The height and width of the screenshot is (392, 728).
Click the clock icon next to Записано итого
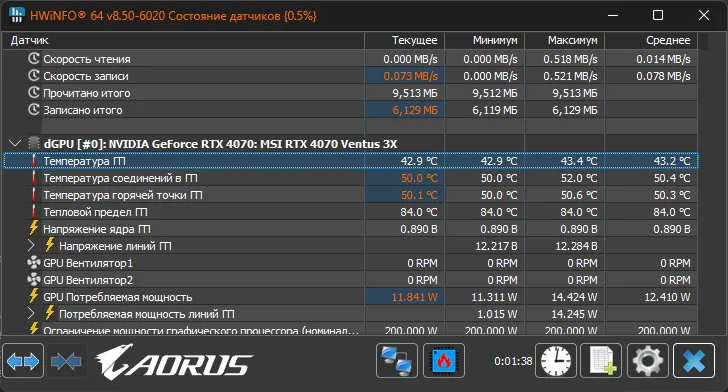(x=33, y=110)
